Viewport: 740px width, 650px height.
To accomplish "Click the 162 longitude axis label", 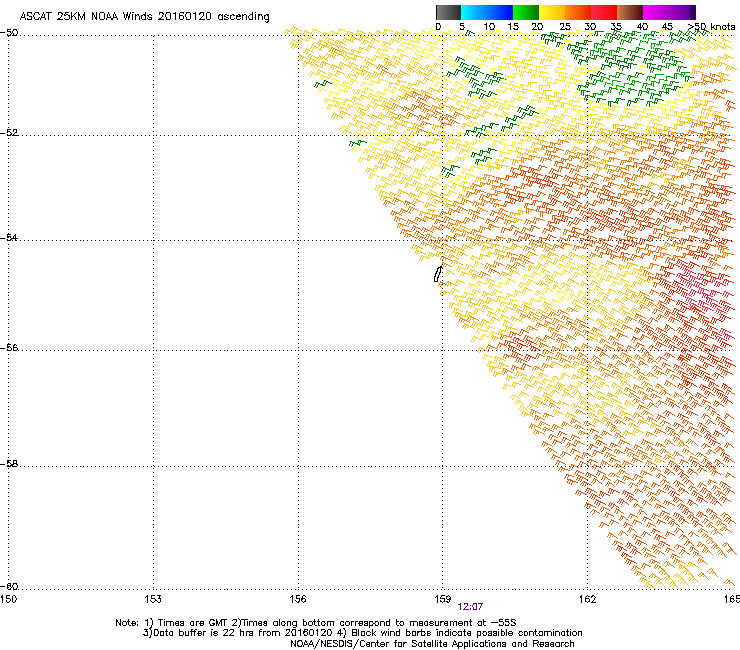I will pos(588,599).
